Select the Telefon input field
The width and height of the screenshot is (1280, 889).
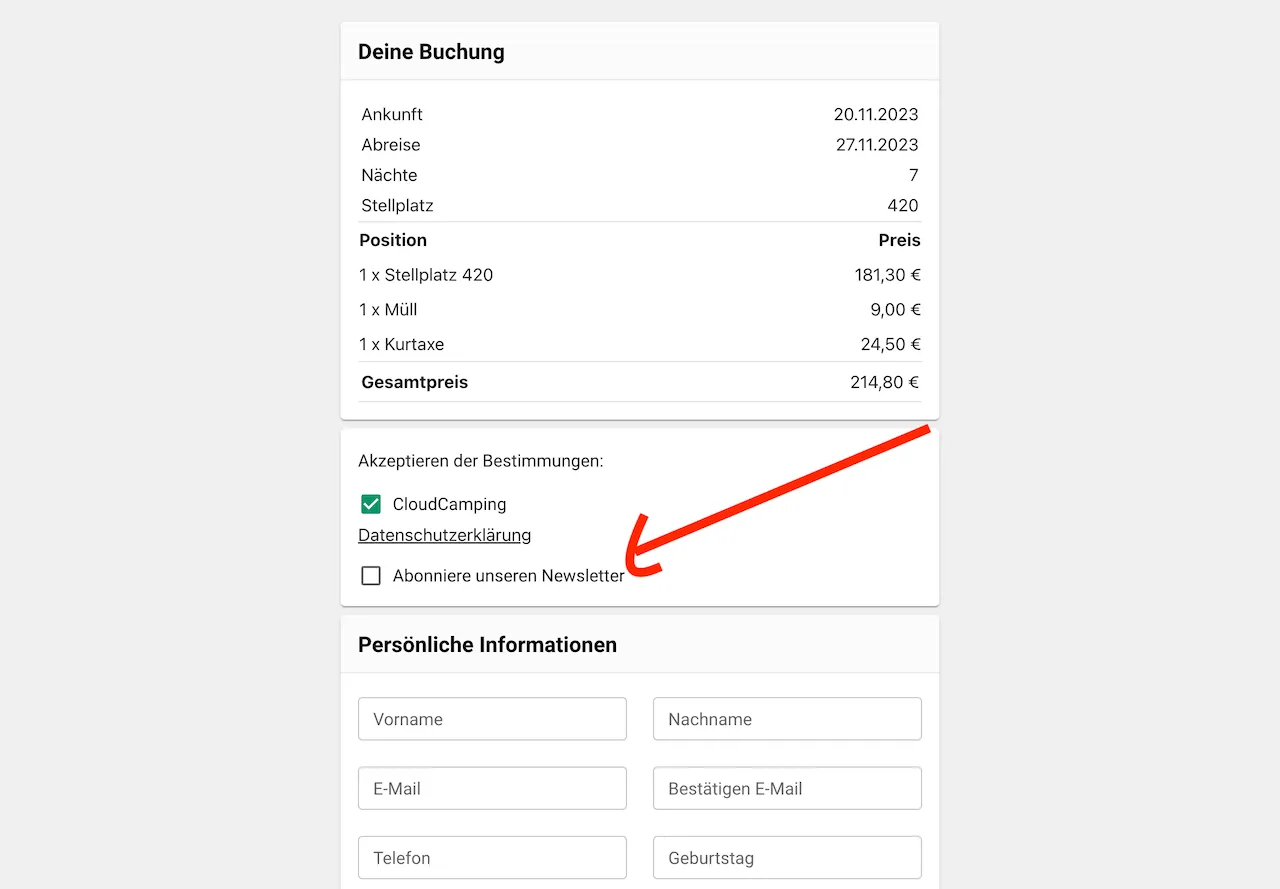click(492, 857)
